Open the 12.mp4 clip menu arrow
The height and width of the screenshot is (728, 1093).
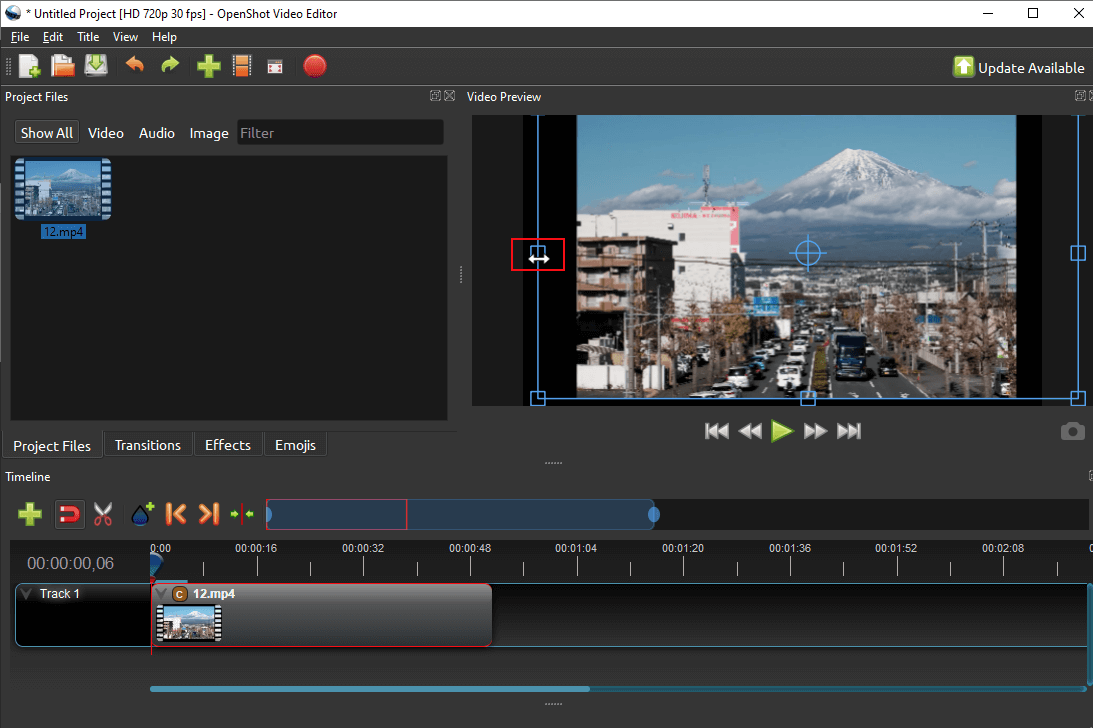[162, 594]
